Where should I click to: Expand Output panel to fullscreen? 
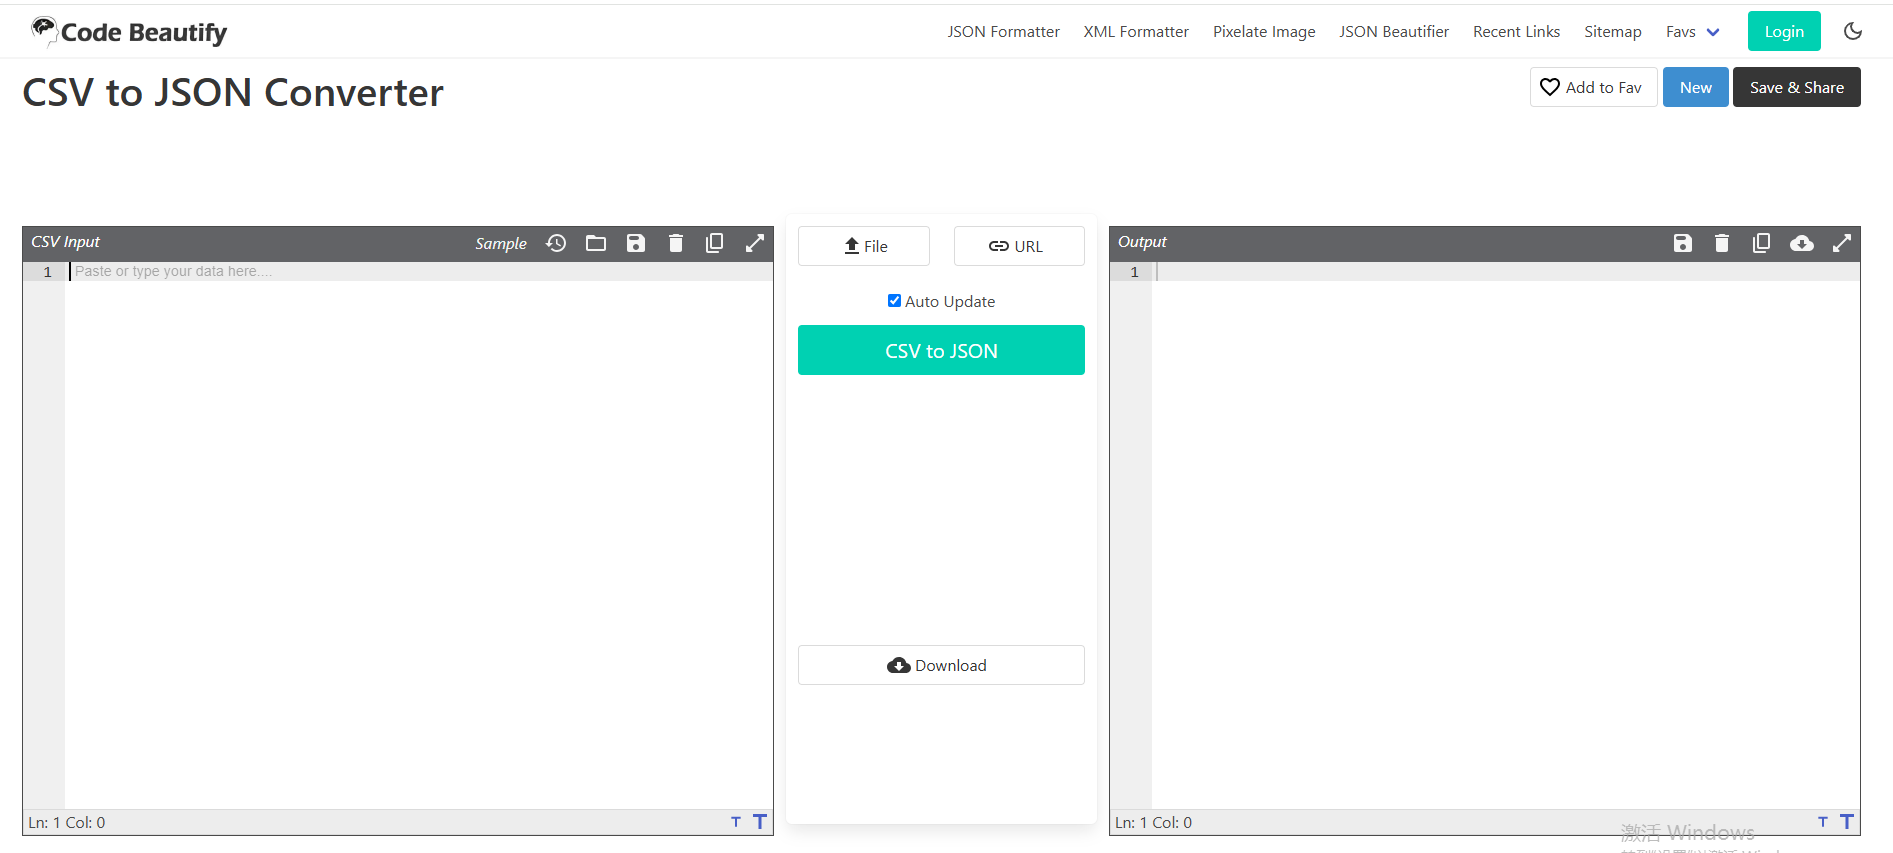coord(1842,243)
